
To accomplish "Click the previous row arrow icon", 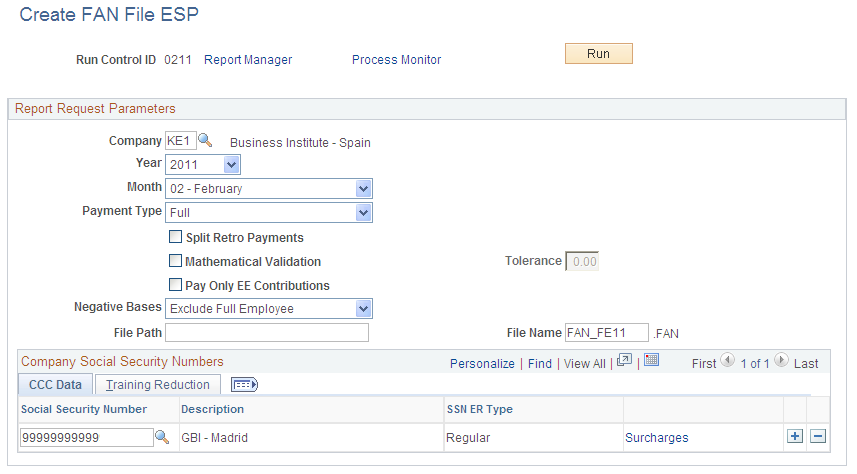I will [x=727, y=360].
